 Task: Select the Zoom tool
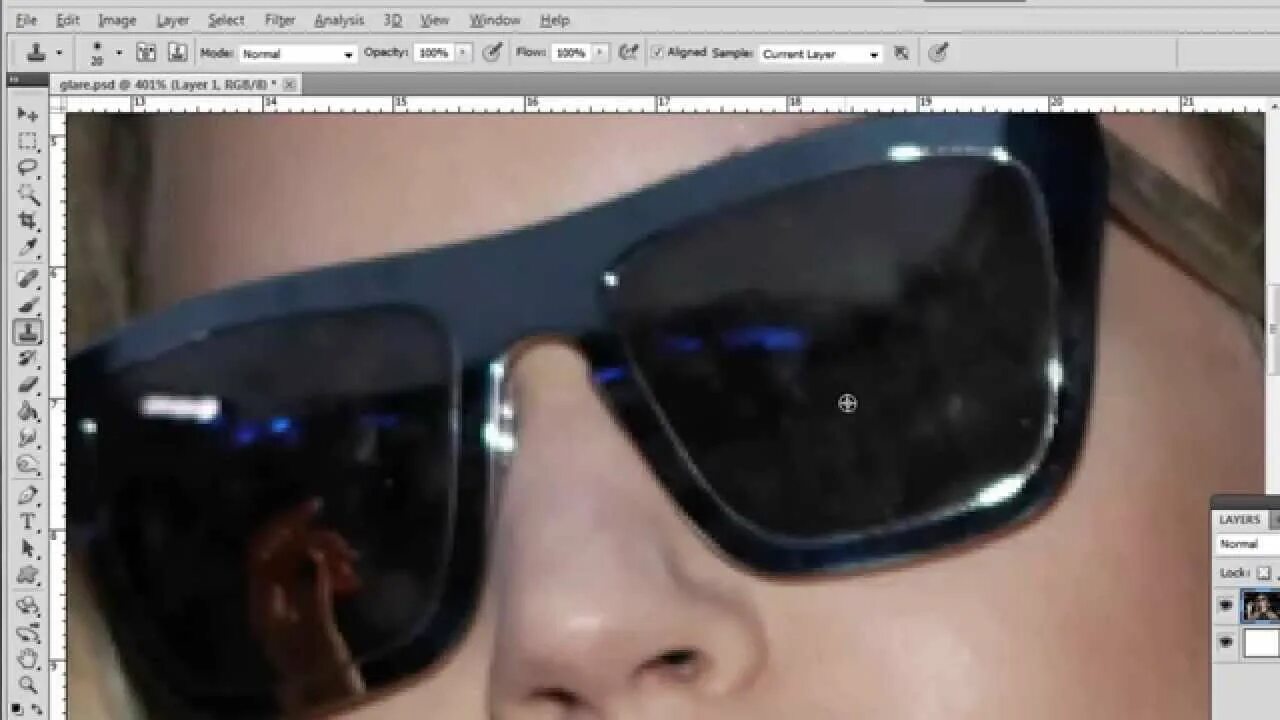28,685
